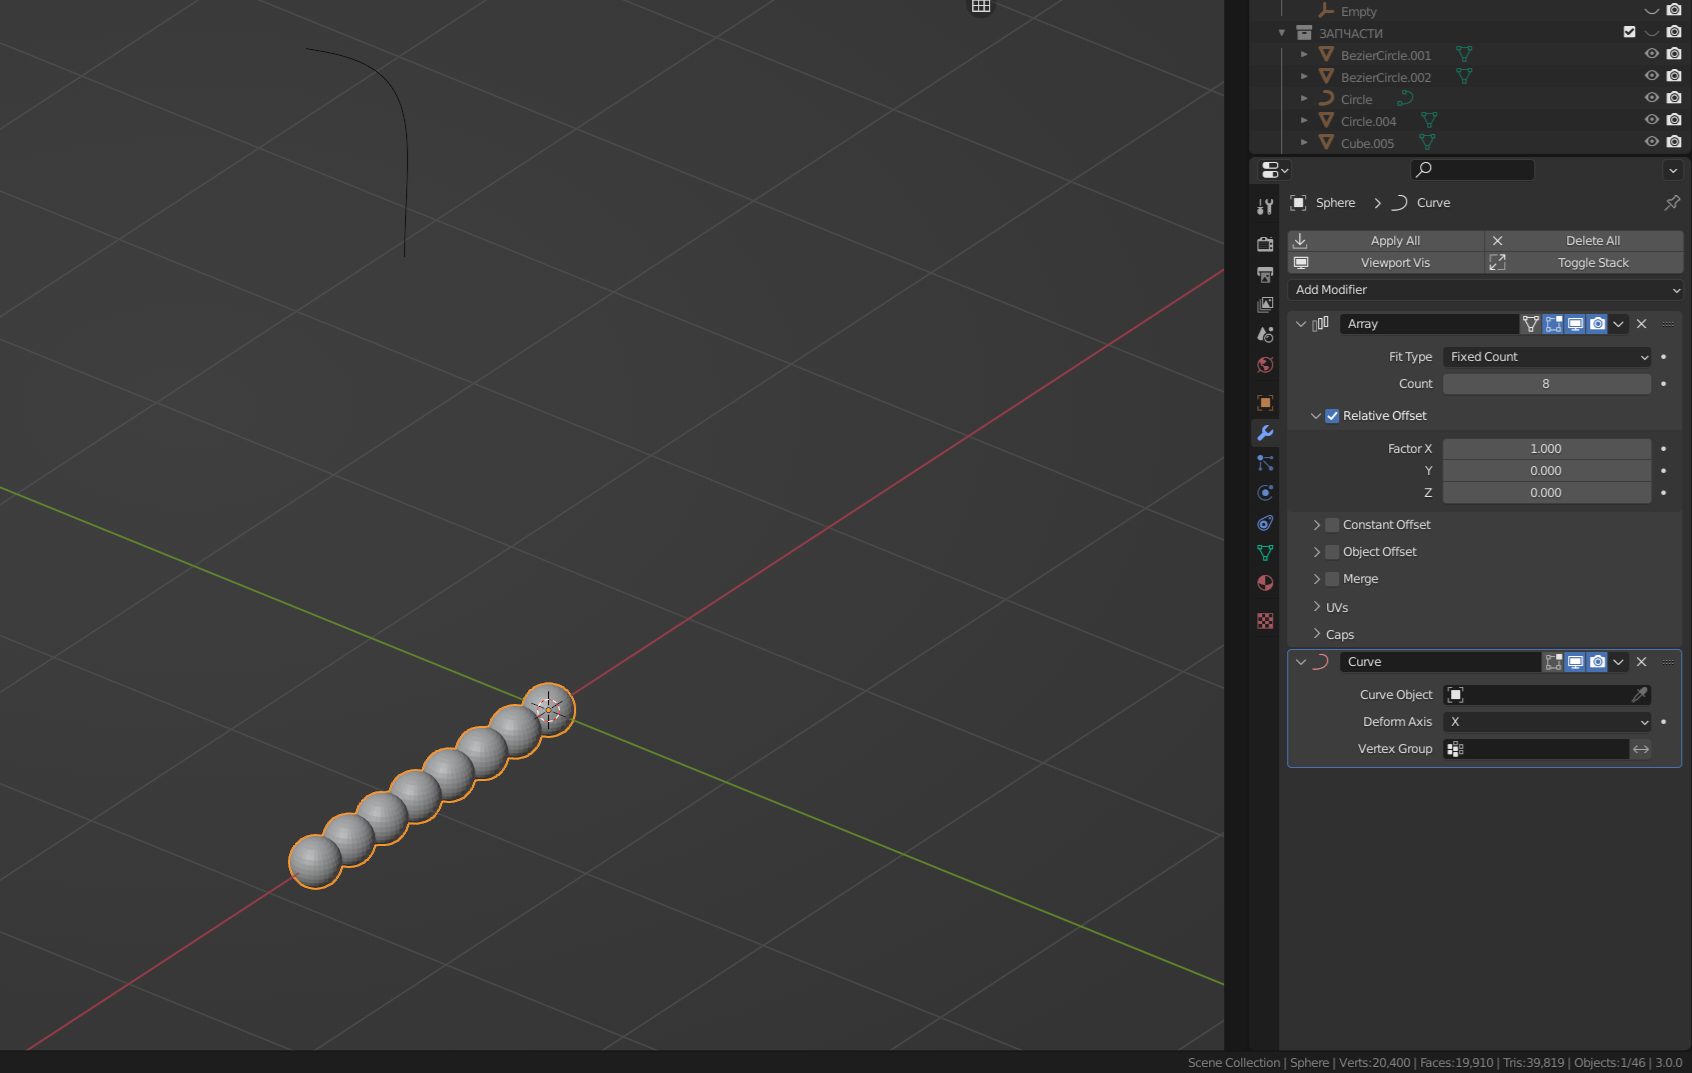1692x1073 pixels.
Task: Click the Array modifier icon
Action: tap(1321, 324)
